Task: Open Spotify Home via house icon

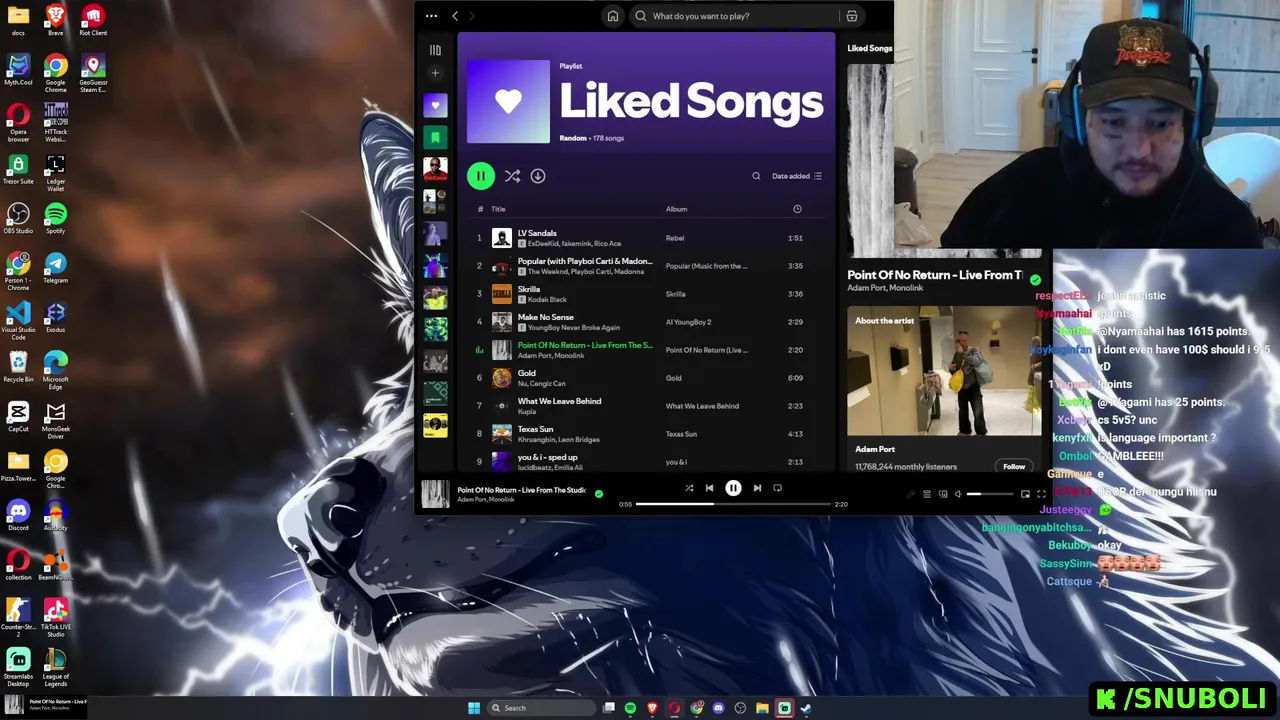Action: 613,16
